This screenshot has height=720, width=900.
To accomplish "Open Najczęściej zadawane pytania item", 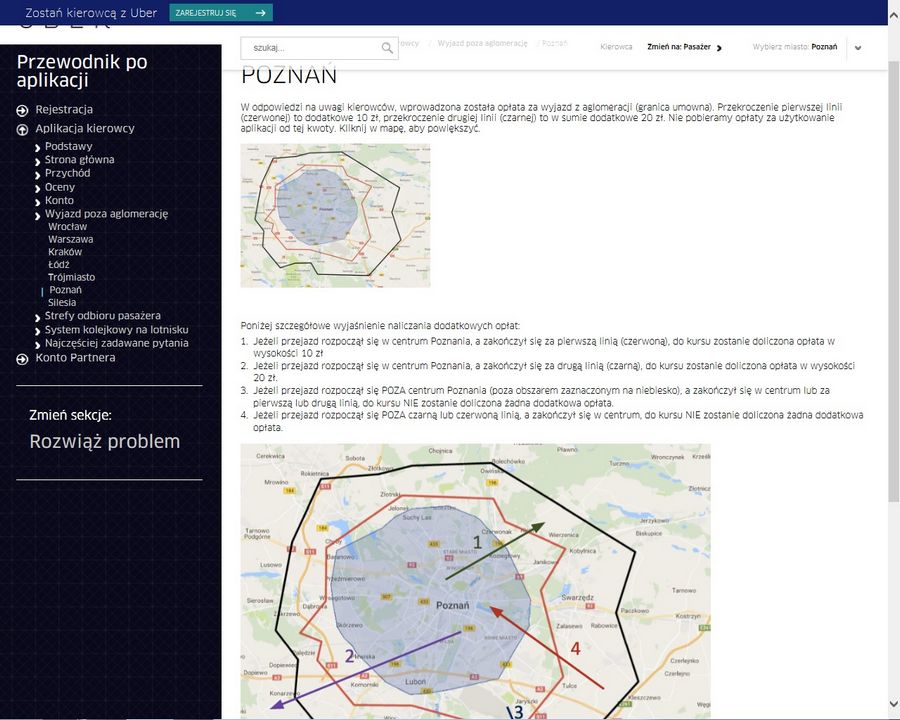I will 117,343.
